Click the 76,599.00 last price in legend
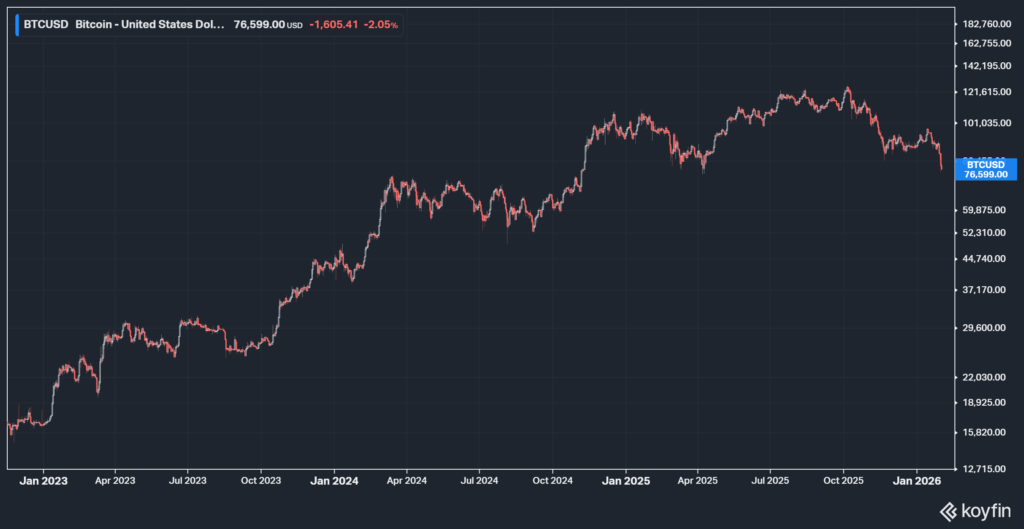The width and height of the screenshot is (1024, 529). pyautogui.click(x=258, y=25)
